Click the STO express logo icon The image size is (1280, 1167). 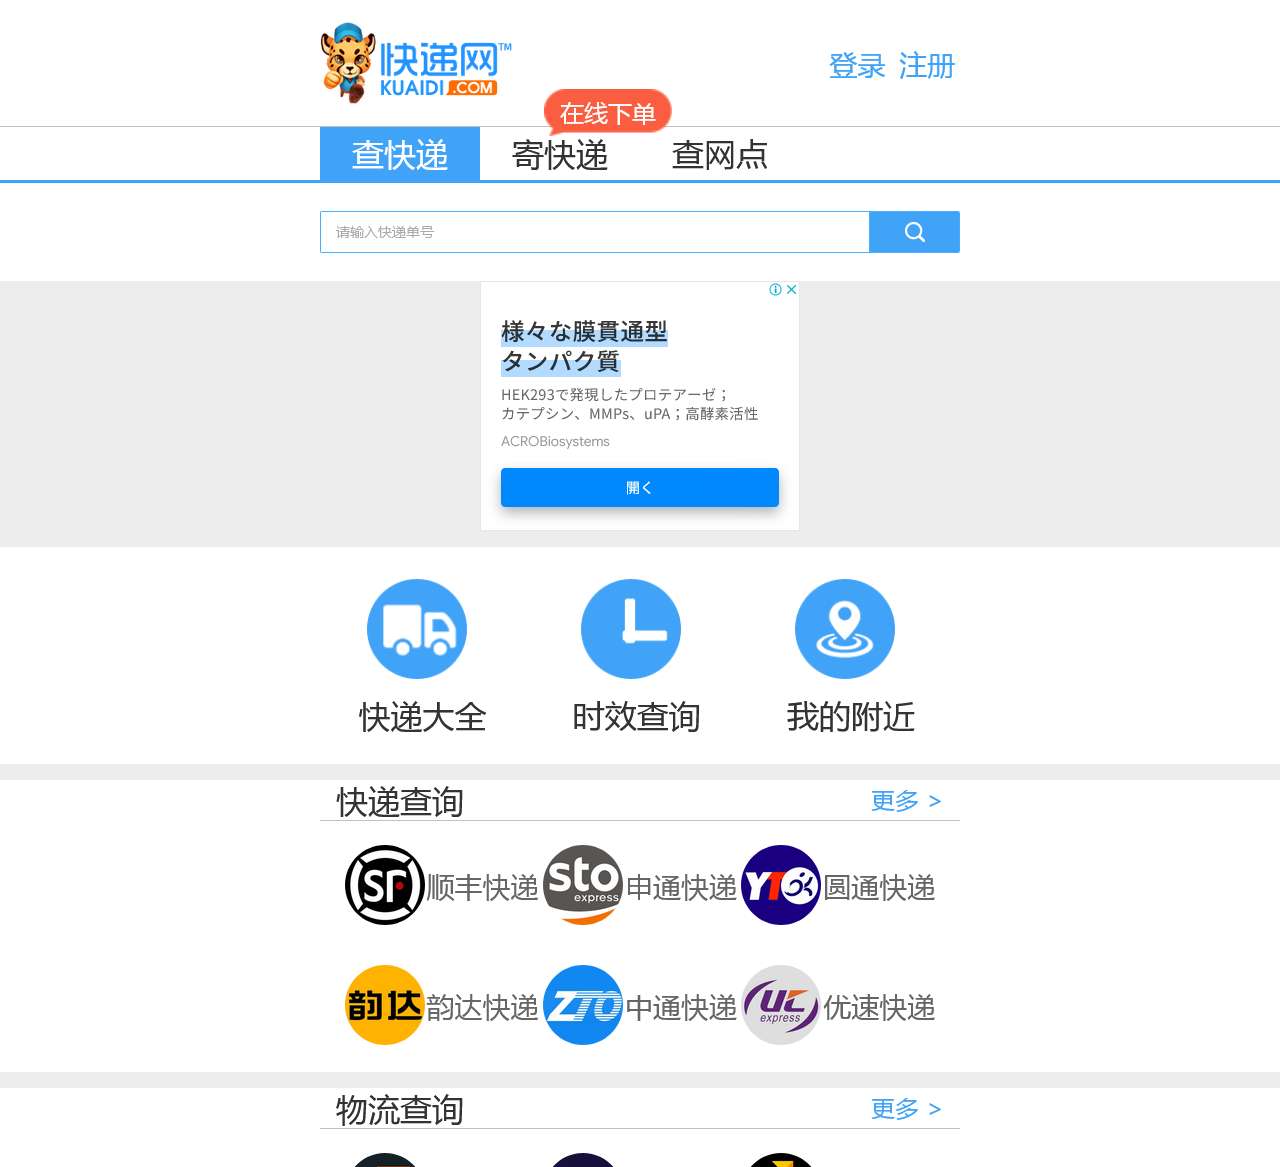click(x=583, y=885)
